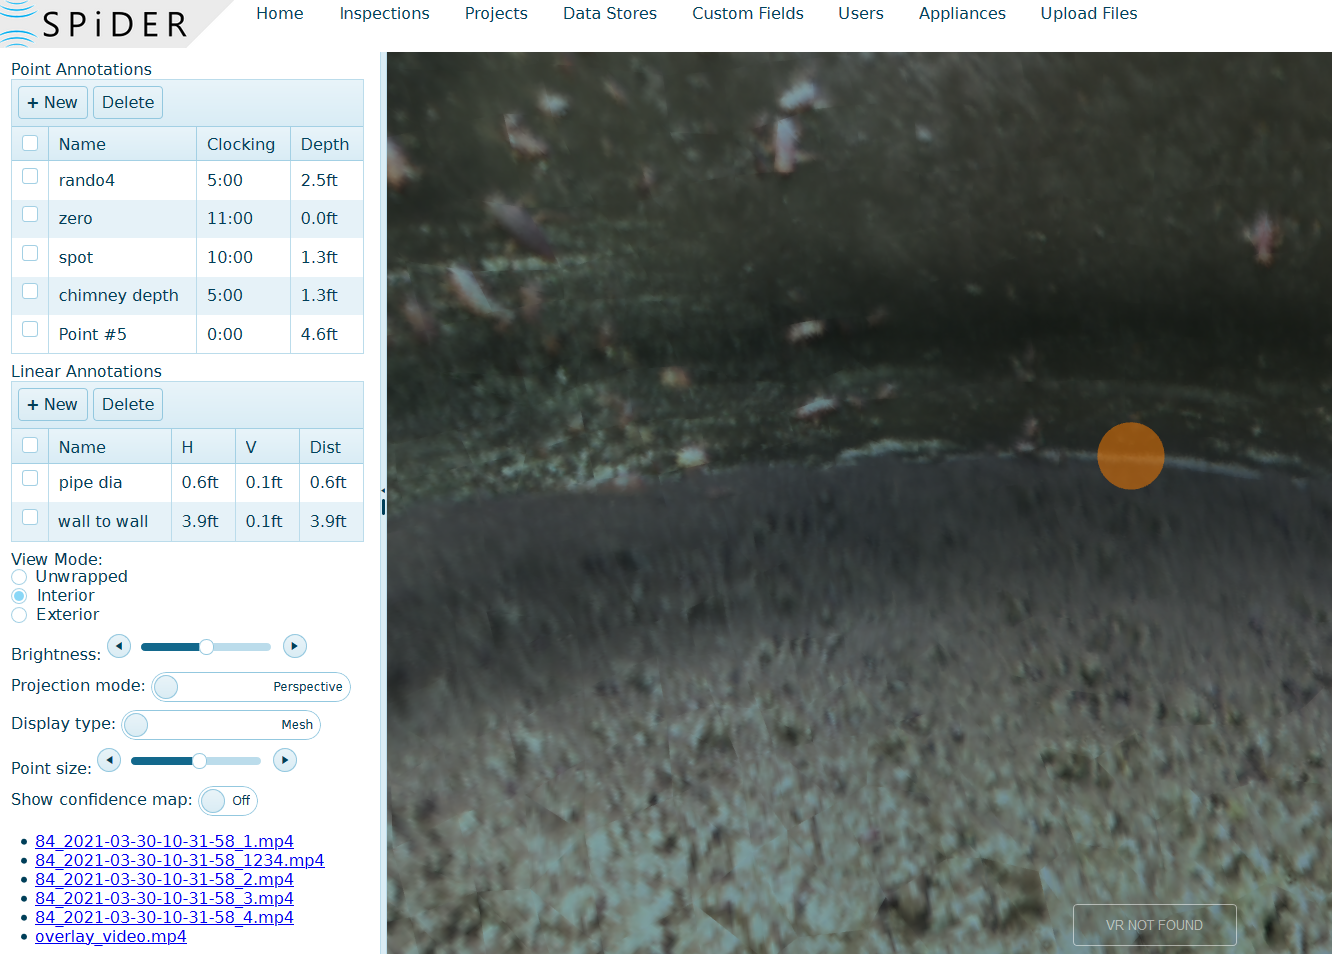Navigate to the Data Stores tab
This screenshot has width=1332, height=954.
[x=609, y=13]
